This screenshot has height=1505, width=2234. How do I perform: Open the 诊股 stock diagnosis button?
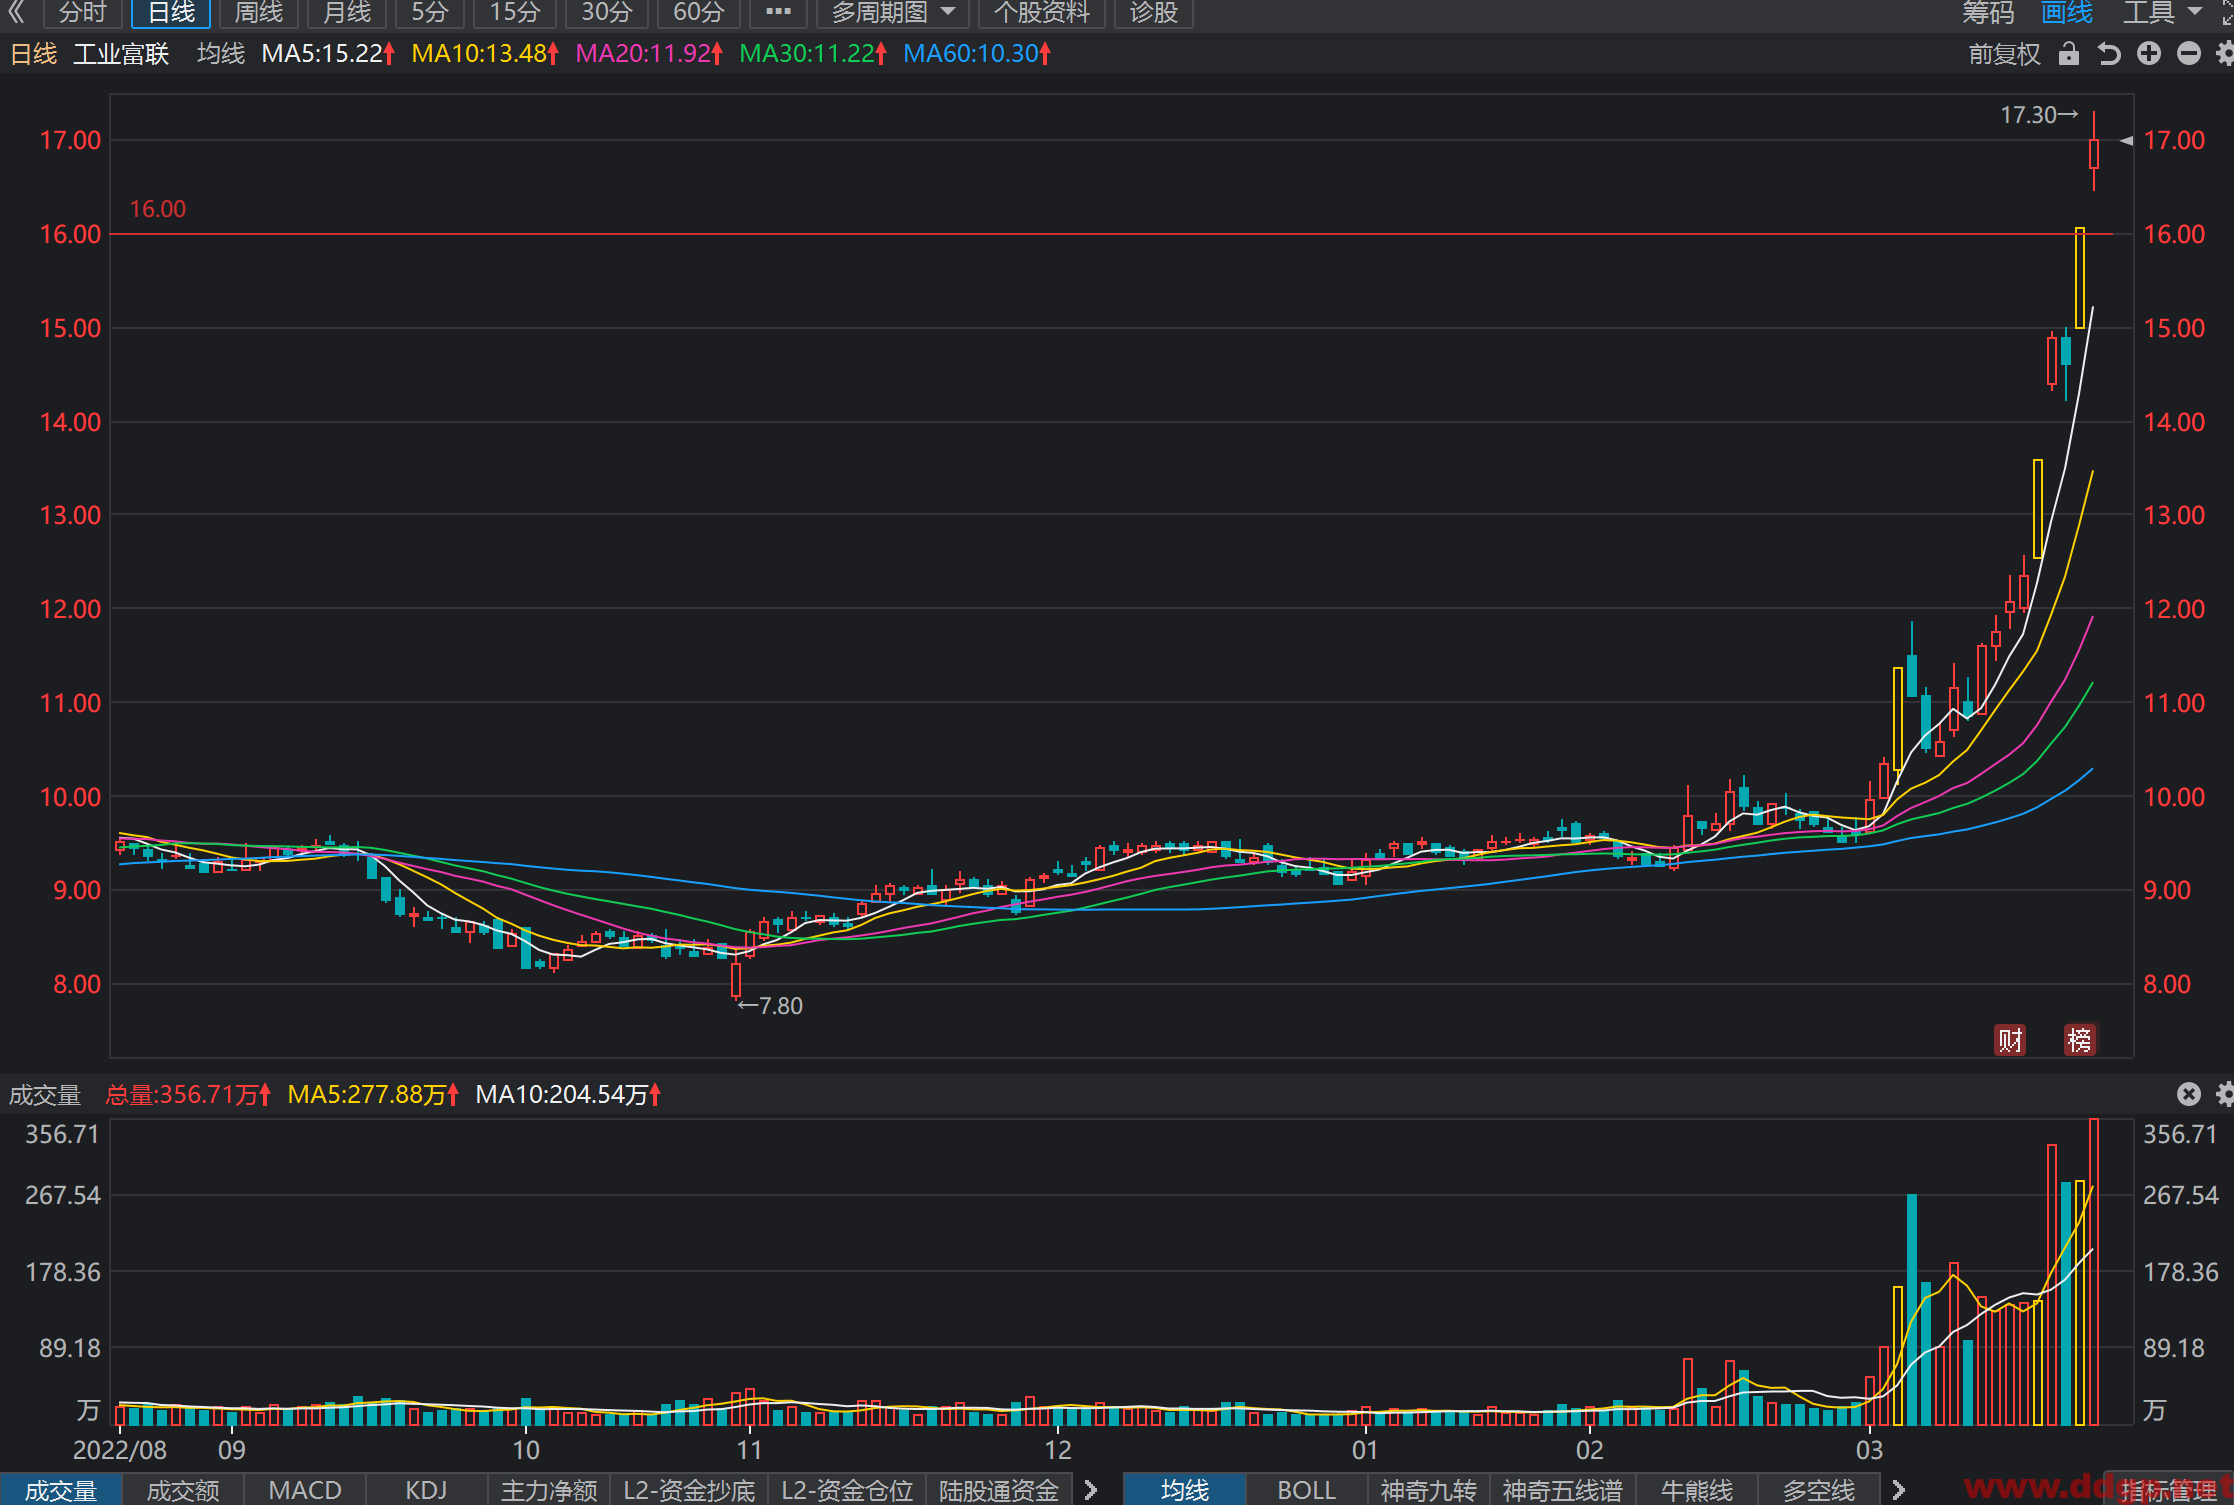click(x=1153, y=13)
